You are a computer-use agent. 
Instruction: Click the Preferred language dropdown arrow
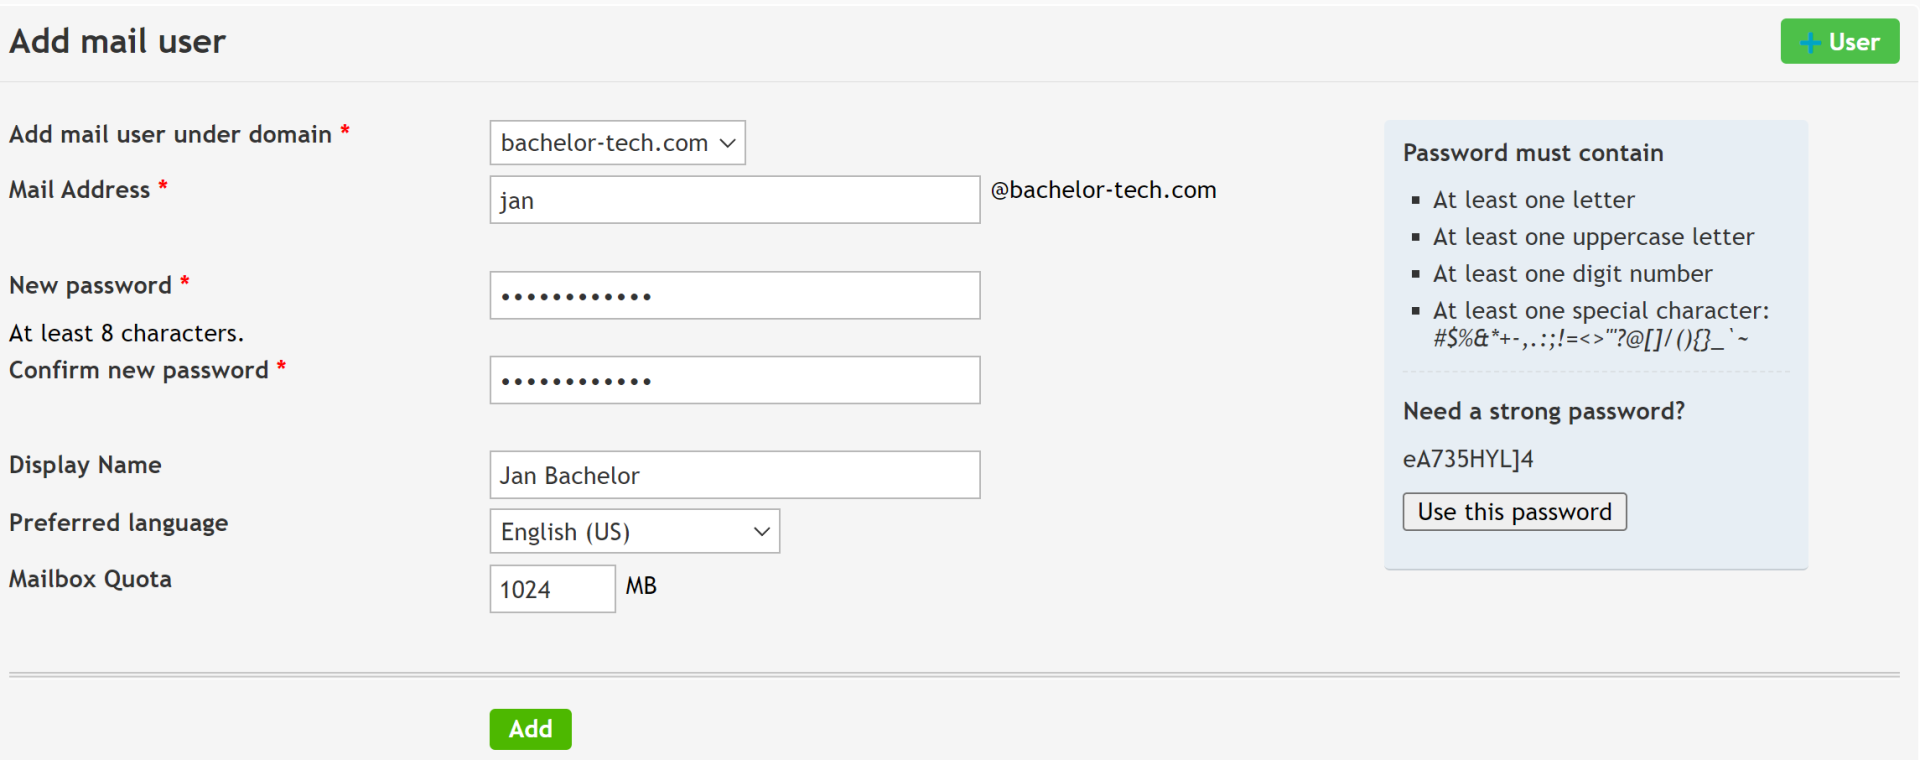click(762, 531)
